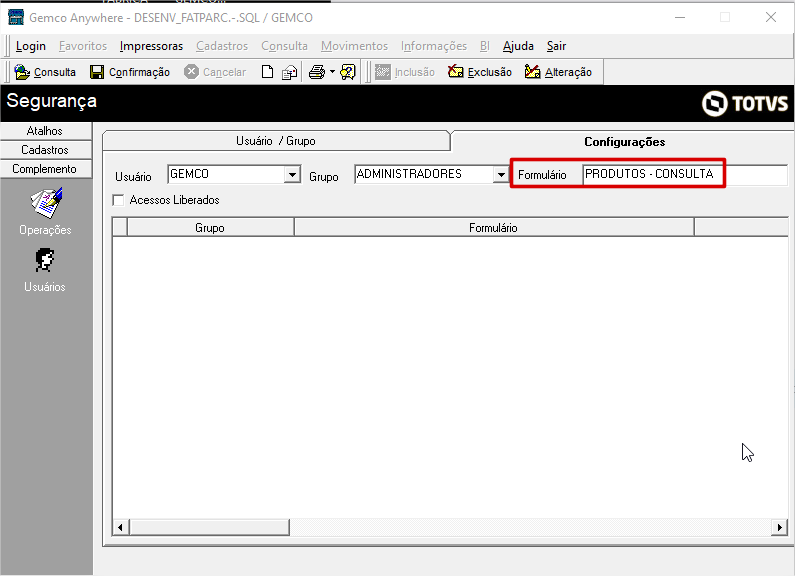
Task: Open the Cadastros menu in menu bar
Action: [222, 46]
